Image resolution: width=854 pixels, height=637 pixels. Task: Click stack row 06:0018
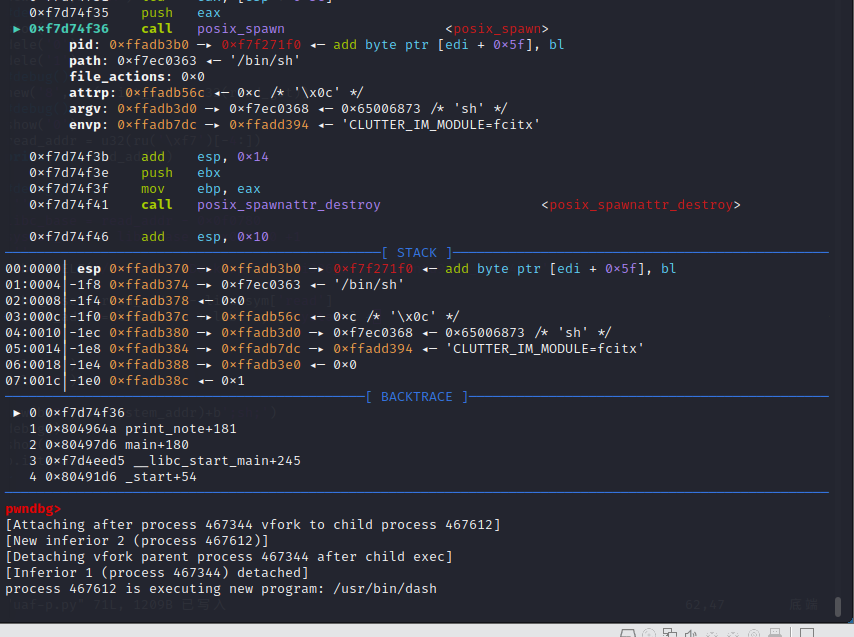[181, 365]
